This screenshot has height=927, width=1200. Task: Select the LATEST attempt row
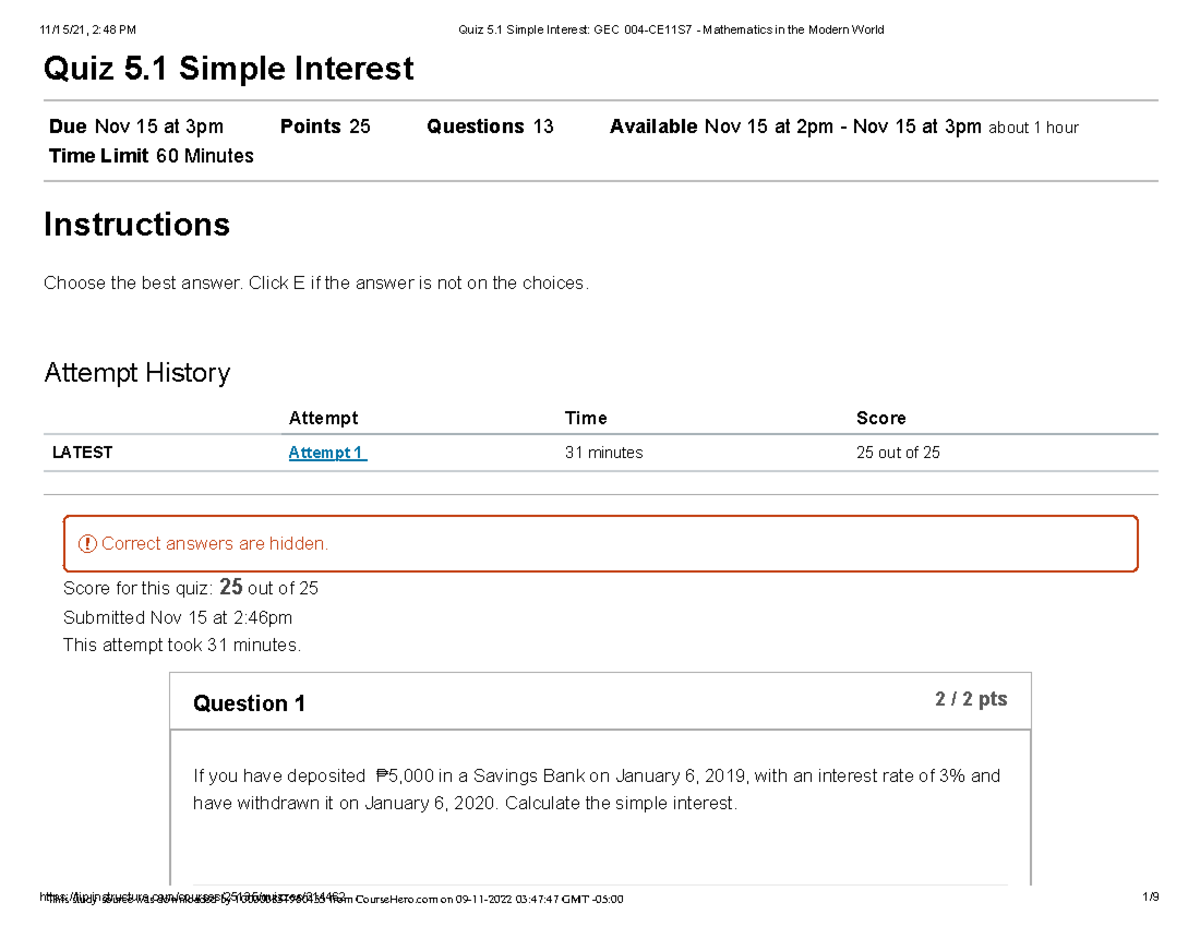click(x=82, y=452)
